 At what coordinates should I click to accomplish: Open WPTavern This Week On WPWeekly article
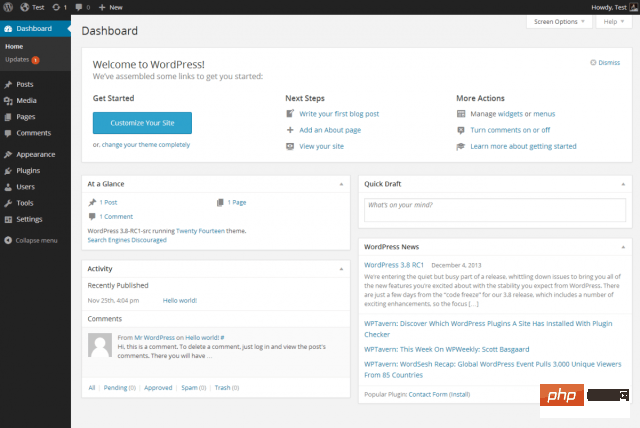pyautogui.click(x=447, y=349)
